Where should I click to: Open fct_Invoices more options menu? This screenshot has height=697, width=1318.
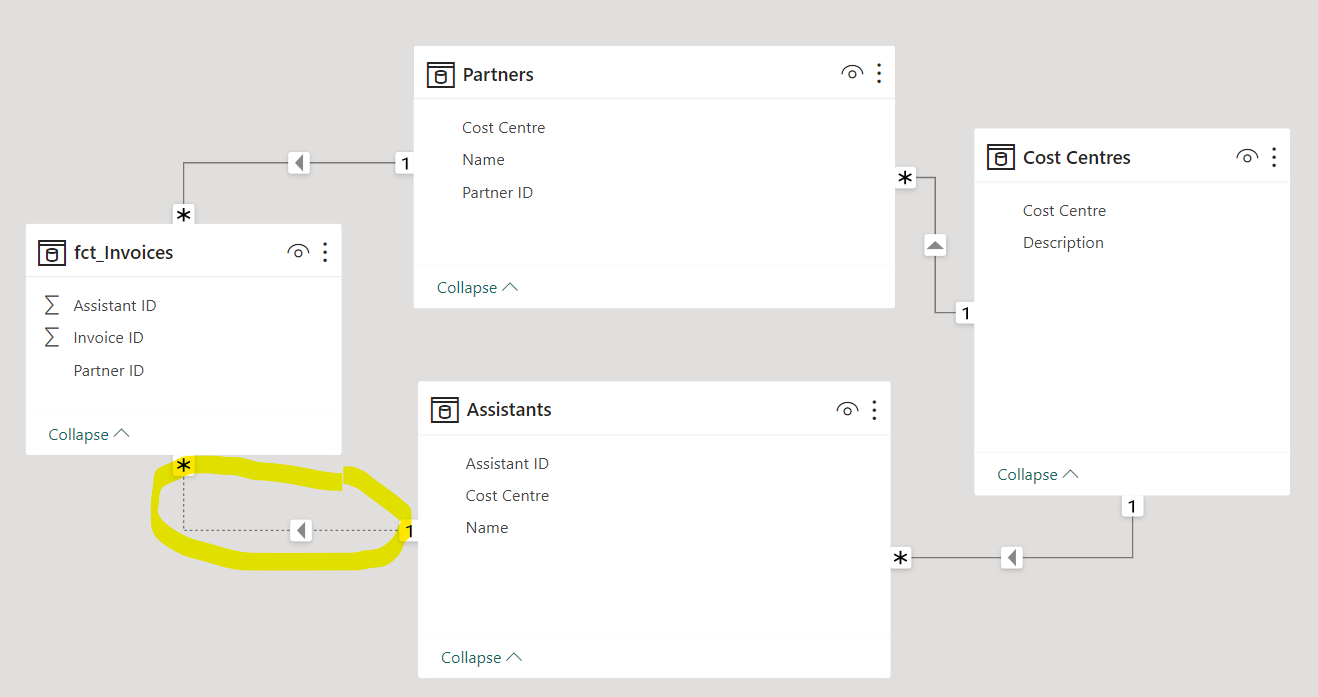pos(325,252)
